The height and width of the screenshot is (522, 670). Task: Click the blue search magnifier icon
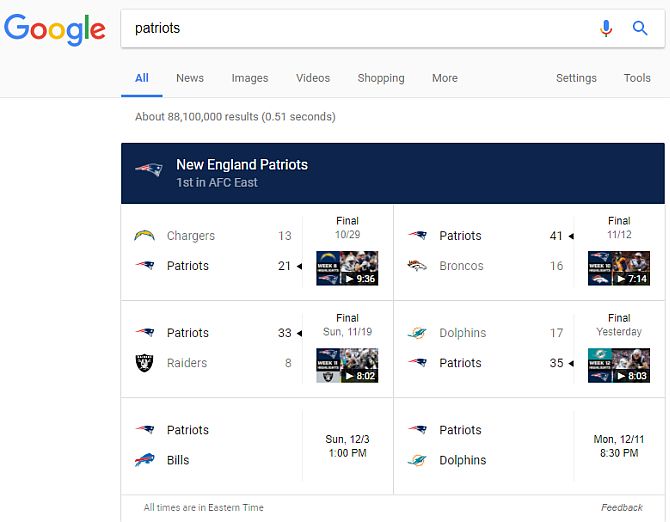pos(640,28)
